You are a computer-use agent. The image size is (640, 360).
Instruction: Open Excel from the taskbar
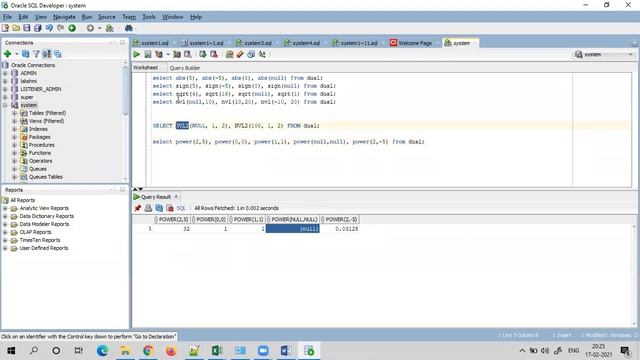coord(217,351)
